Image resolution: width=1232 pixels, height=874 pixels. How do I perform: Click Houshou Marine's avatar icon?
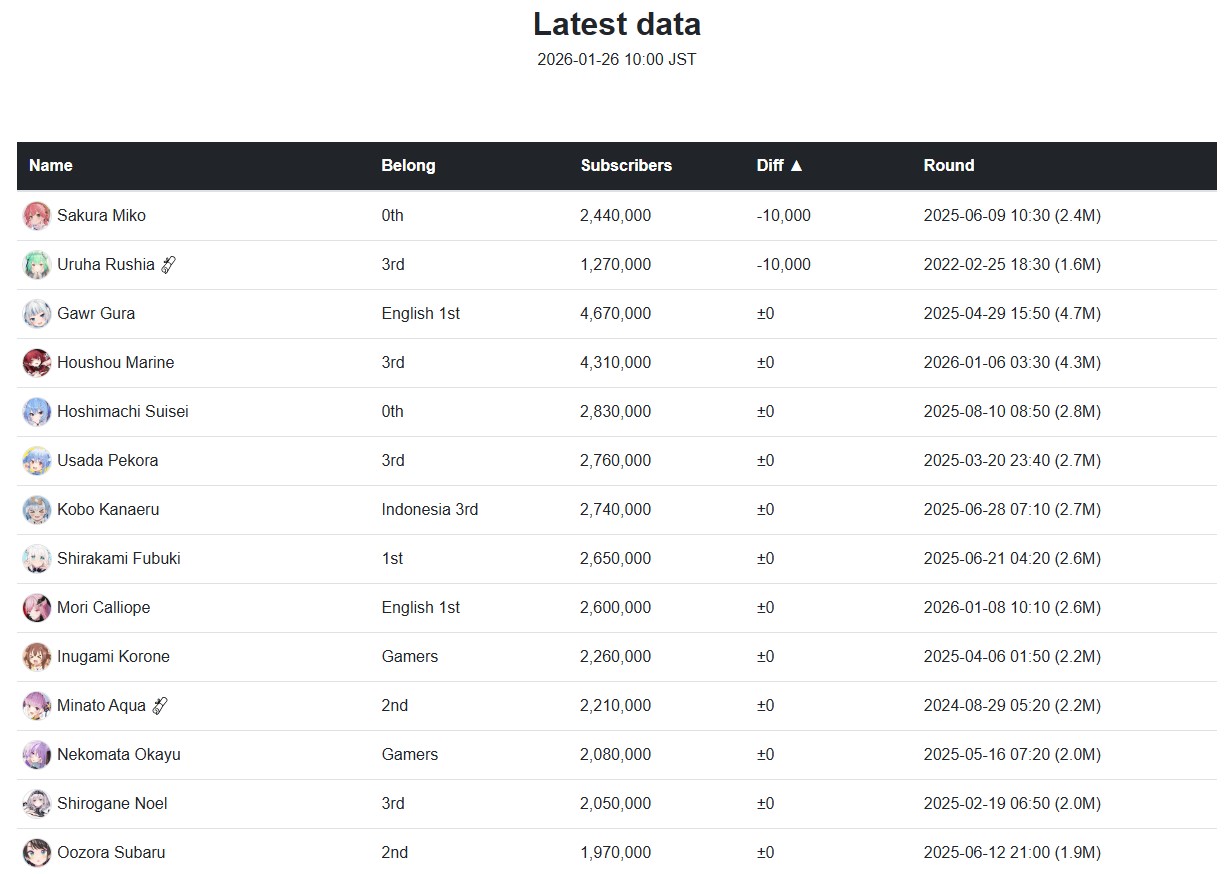(37, 363)
